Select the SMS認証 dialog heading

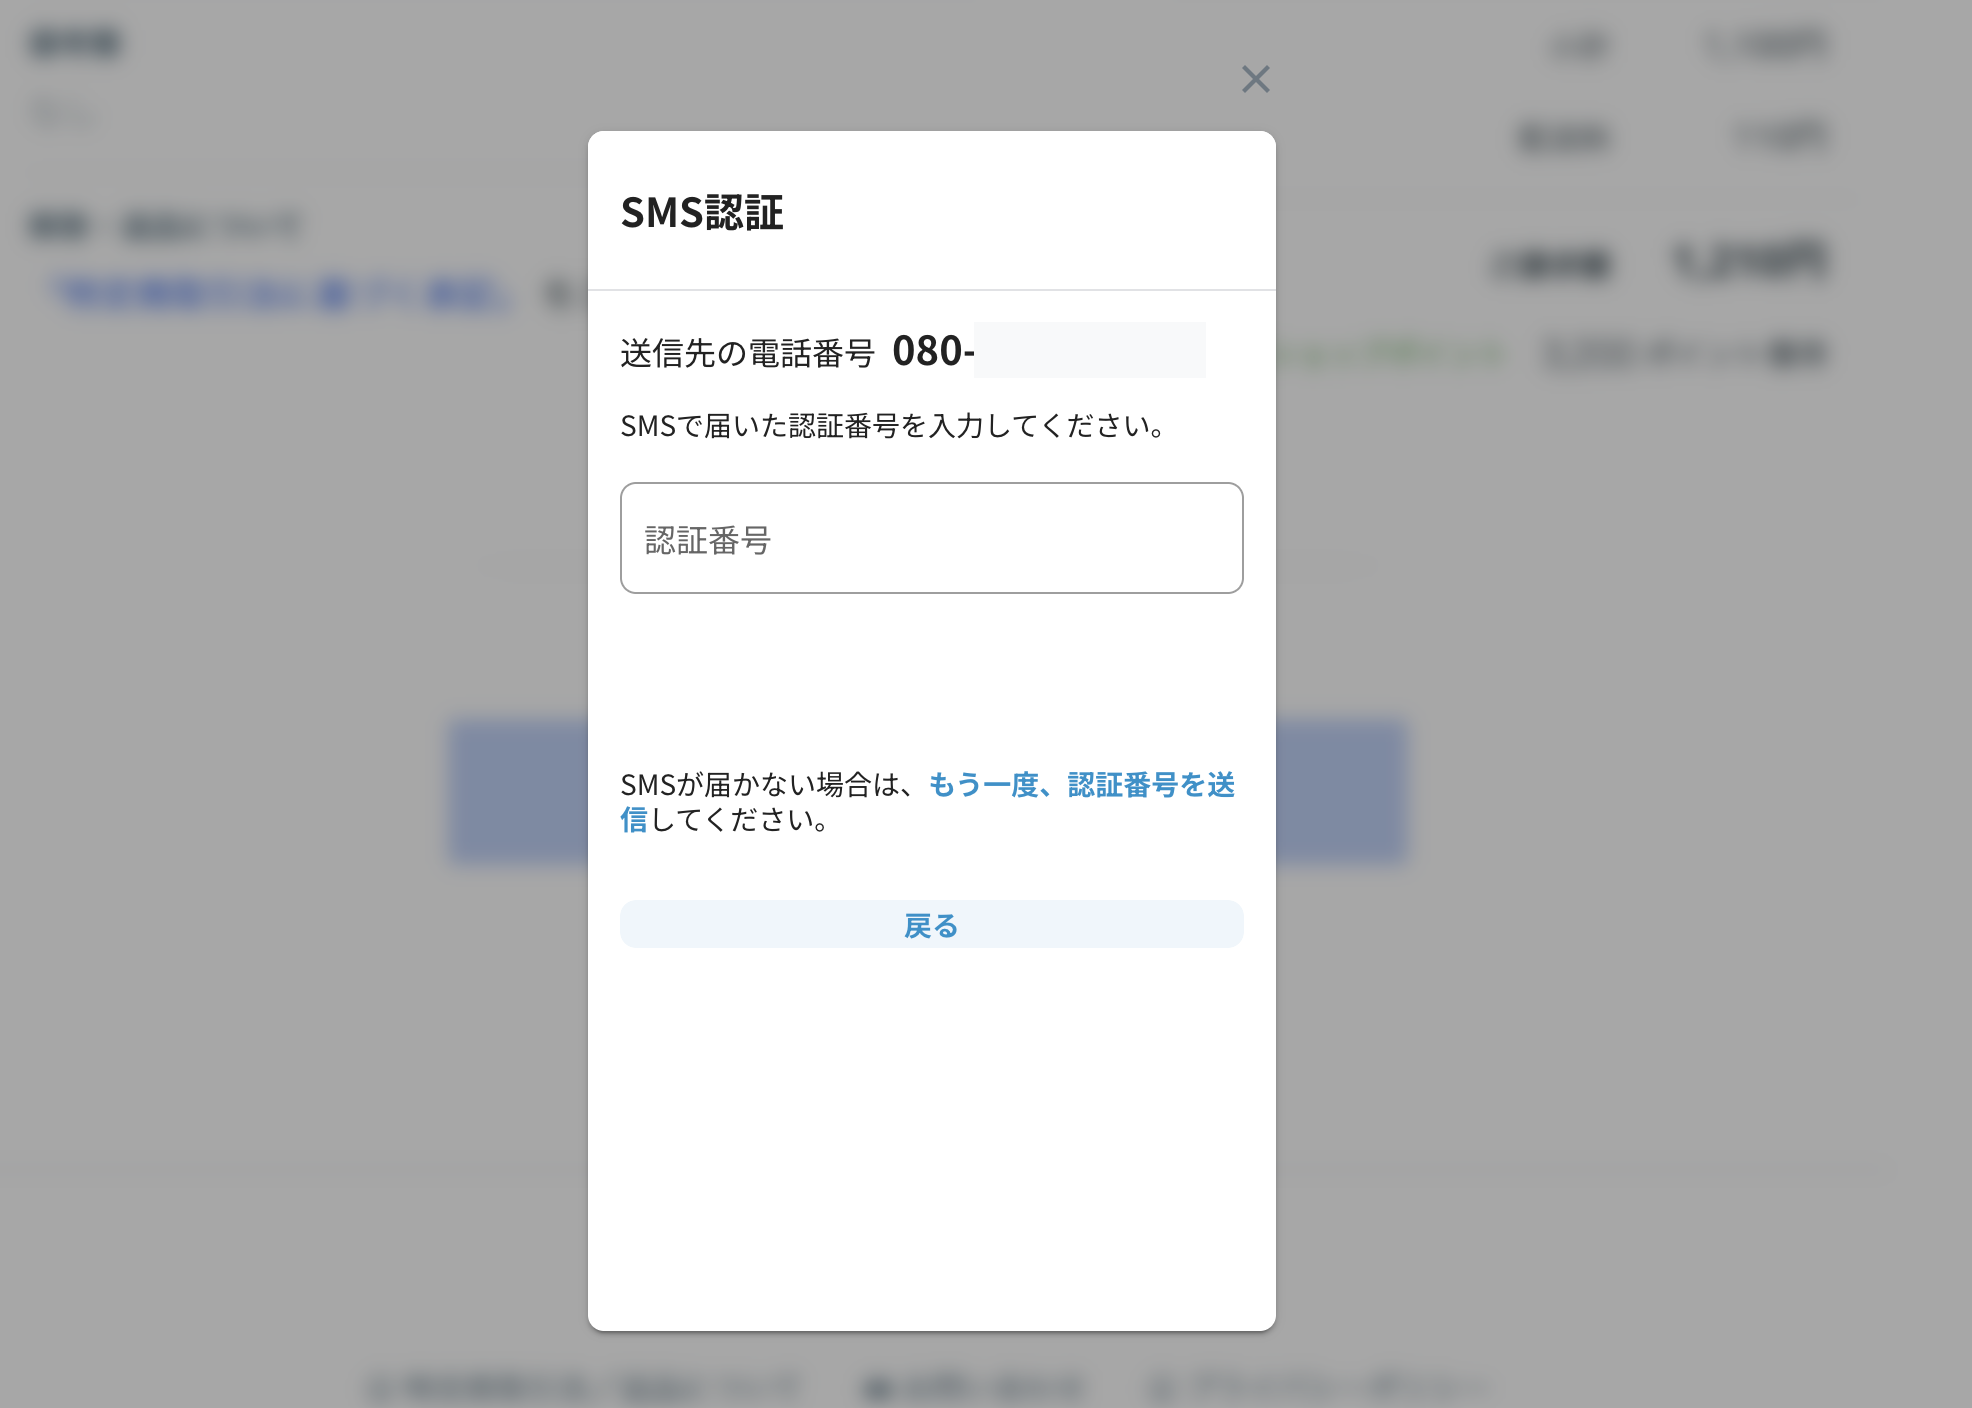(702, 212)
